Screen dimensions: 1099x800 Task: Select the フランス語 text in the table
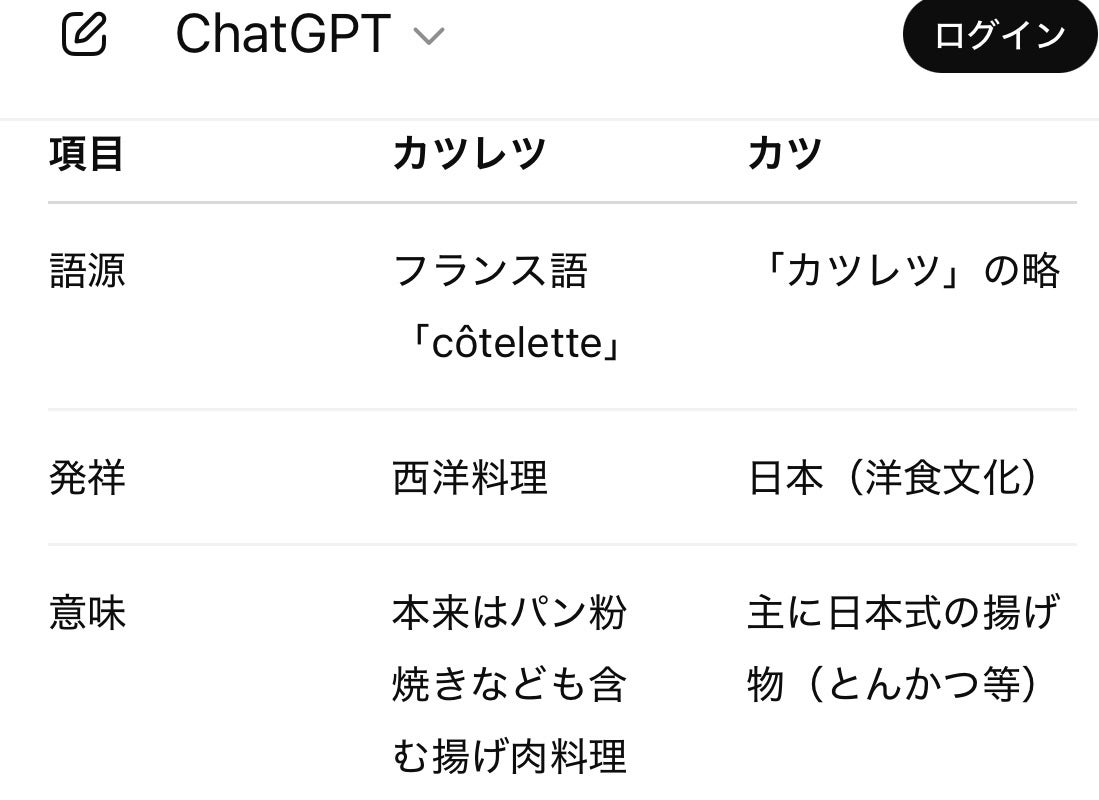click(x=490, y=271)
